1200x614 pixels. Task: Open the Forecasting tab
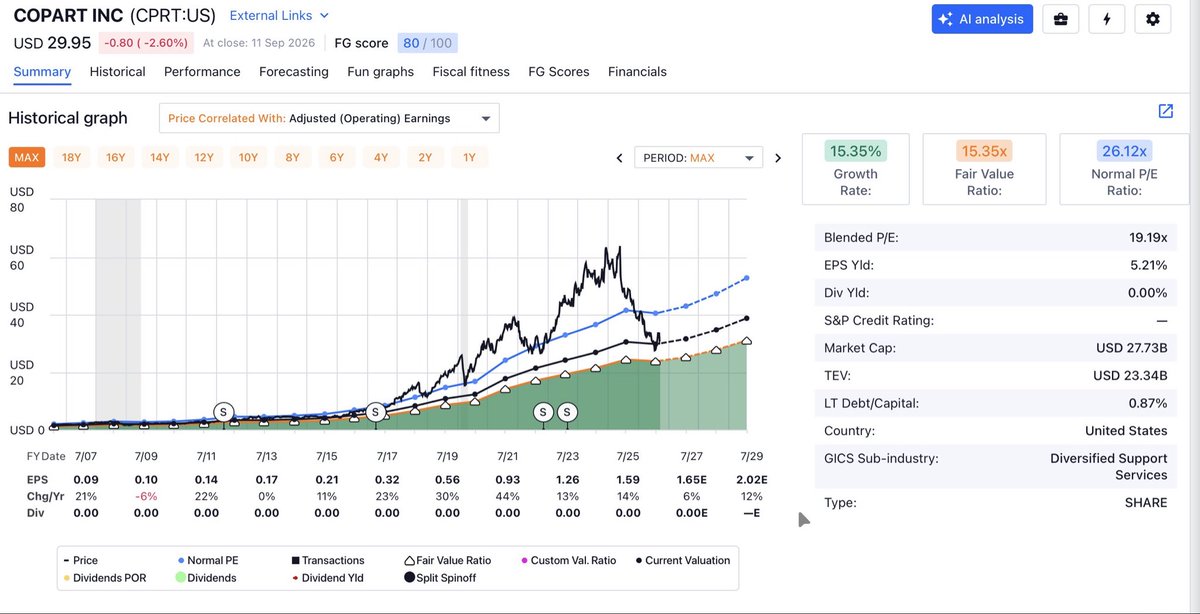294,72
